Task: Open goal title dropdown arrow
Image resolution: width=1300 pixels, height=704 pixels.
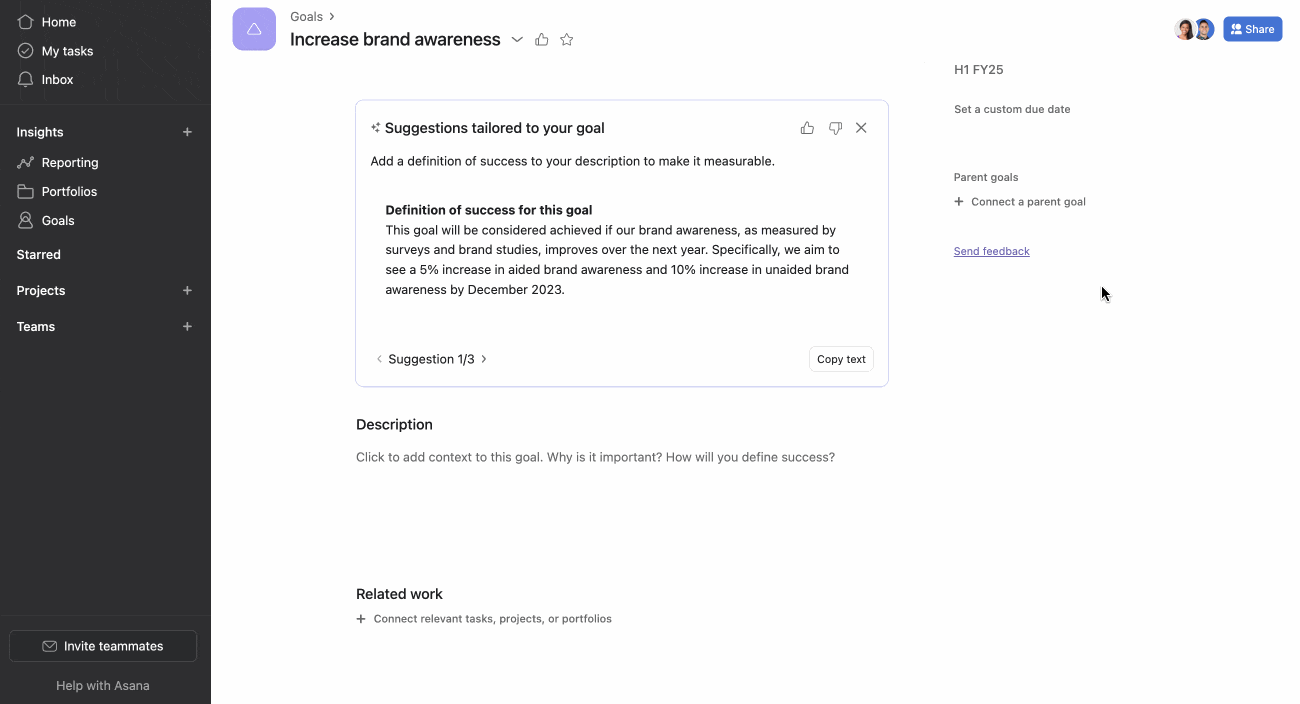Action: click(517, 40)
